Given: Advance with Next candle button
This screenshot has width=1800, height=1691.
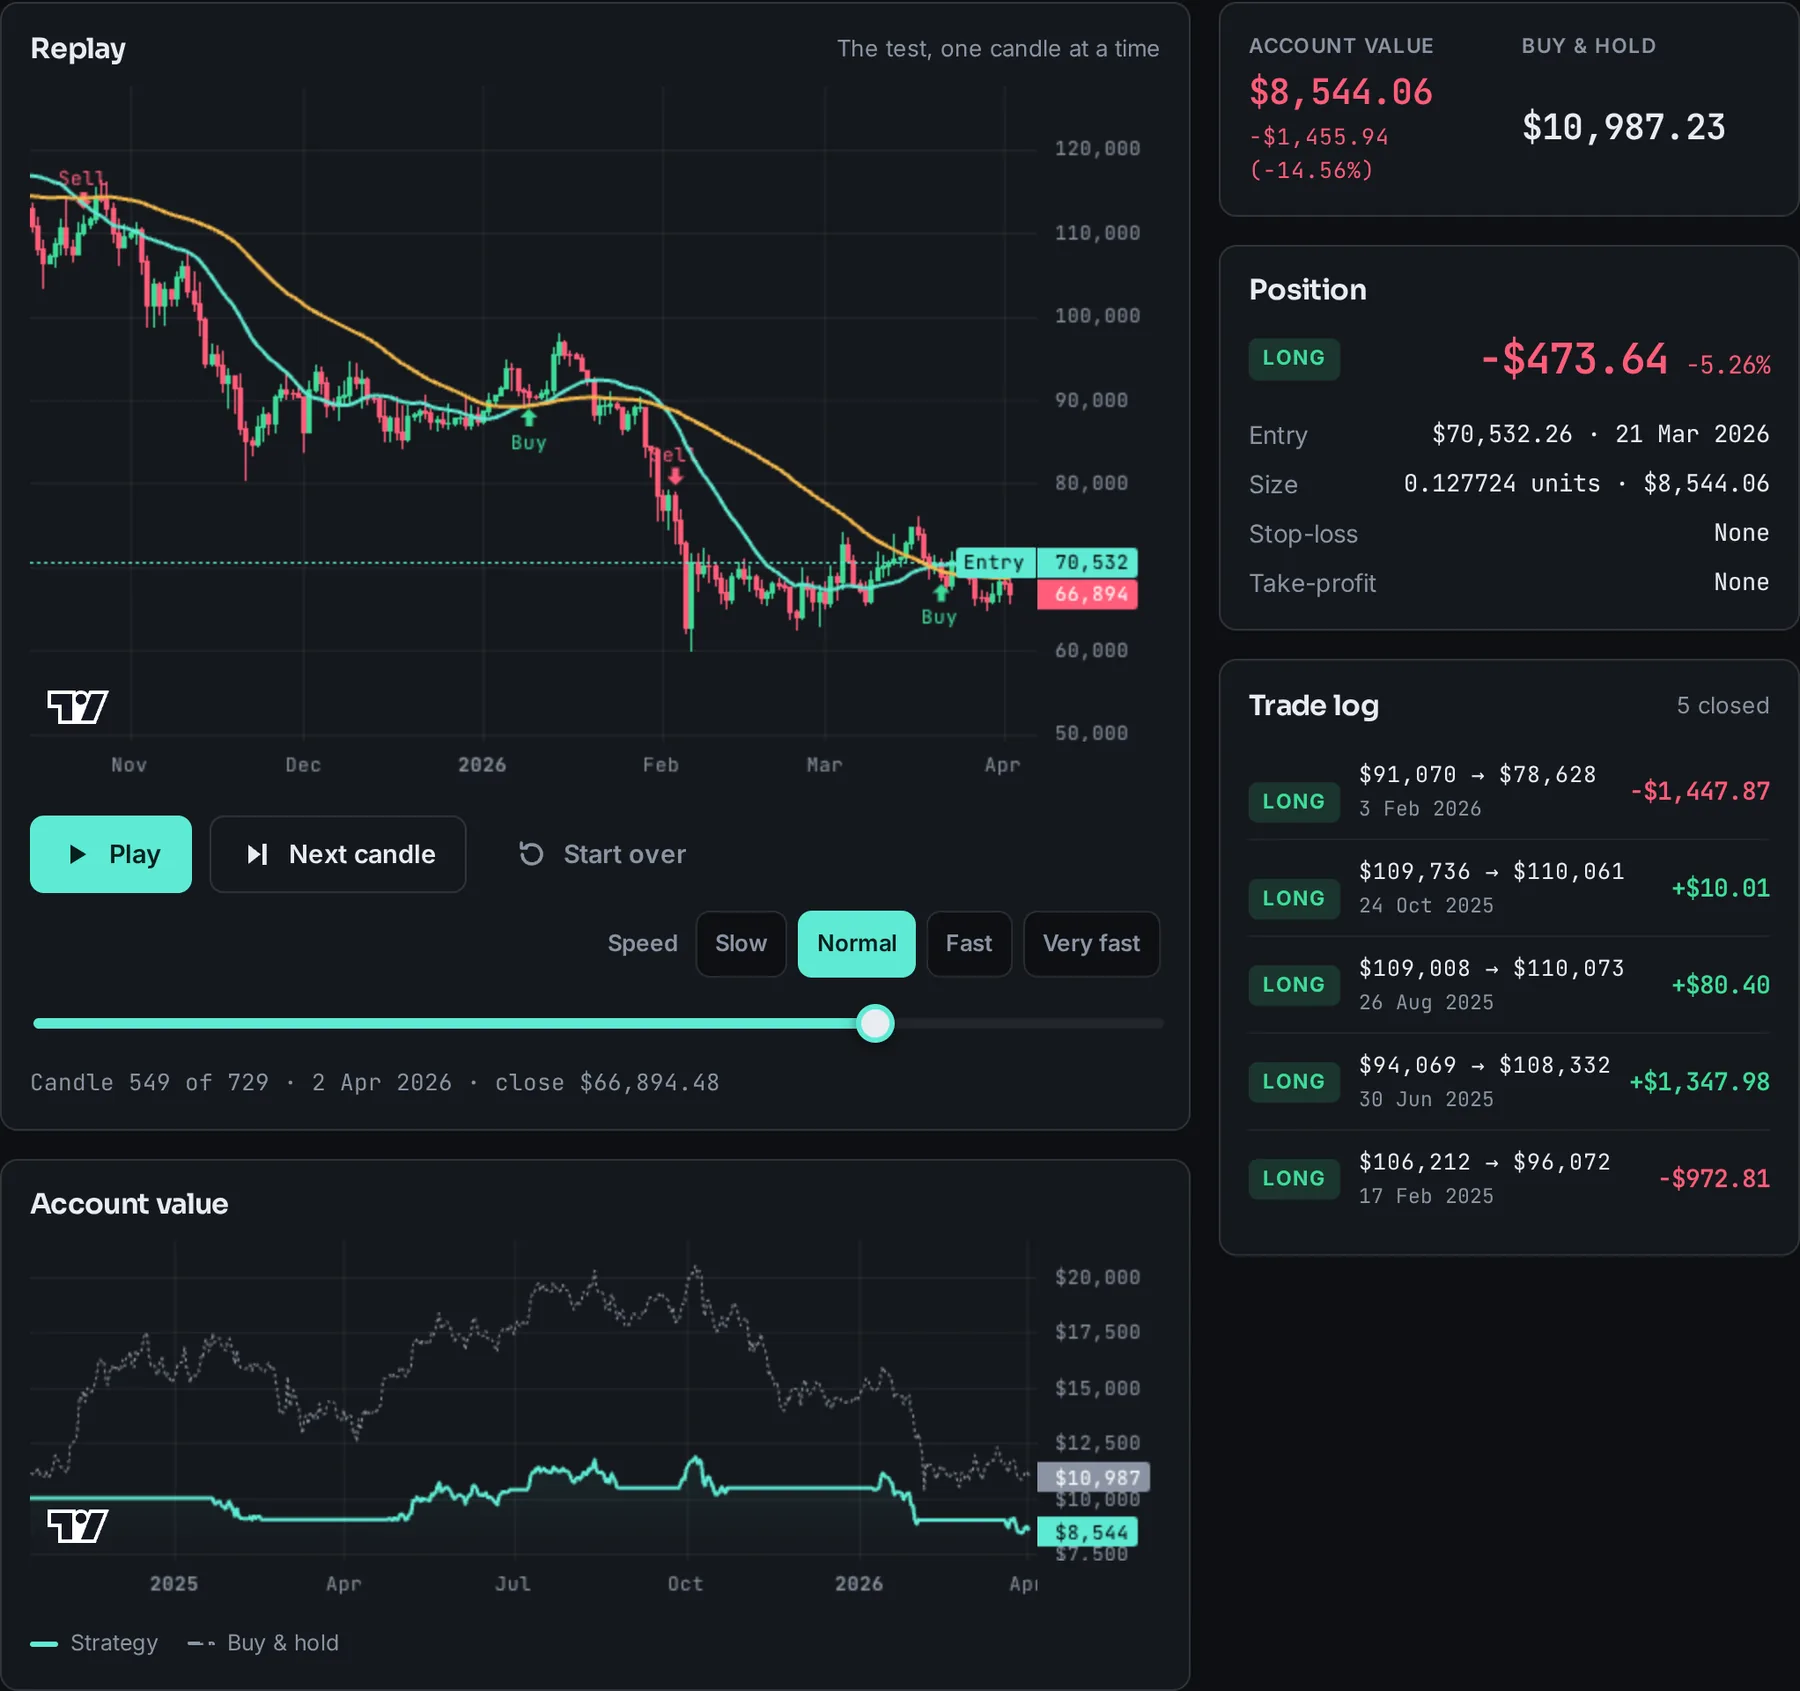Looking at the screenshot, I should [338, 854].
